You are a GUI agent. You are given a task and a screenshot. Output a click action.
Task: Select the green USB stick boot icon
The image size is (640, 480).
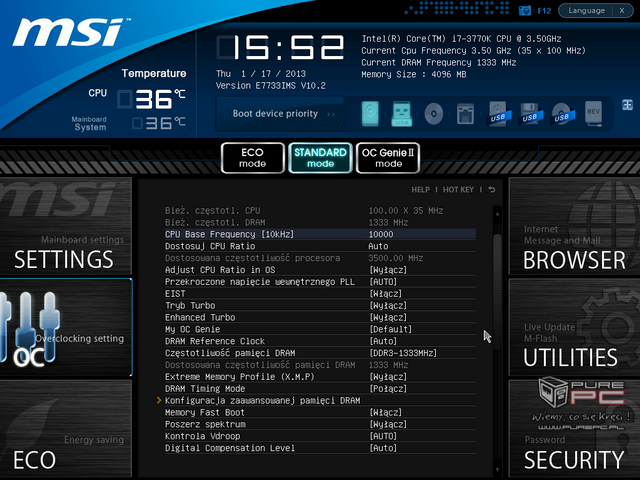coord(401,113)
